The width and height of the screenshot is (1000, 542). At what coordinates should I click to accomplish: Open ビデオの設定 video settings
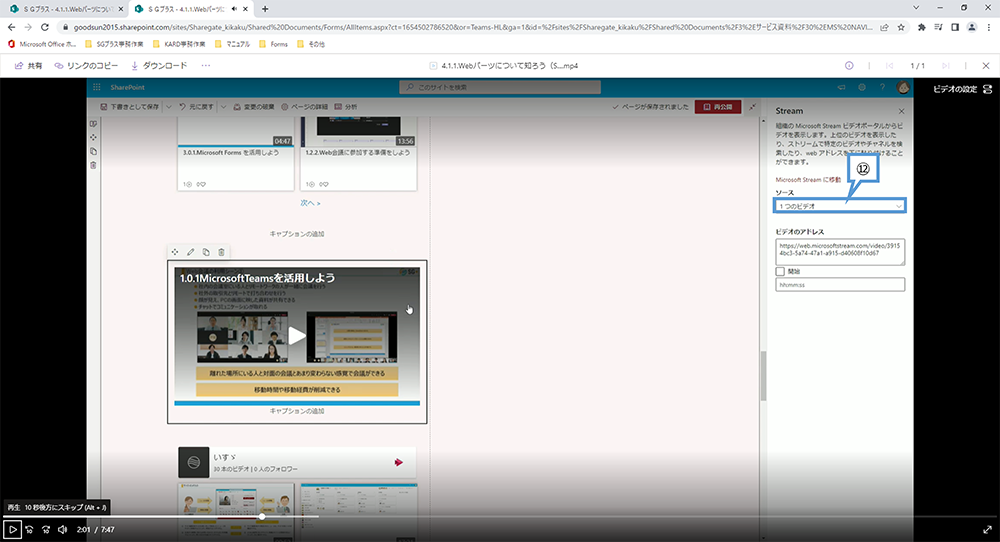pos(962,89)
